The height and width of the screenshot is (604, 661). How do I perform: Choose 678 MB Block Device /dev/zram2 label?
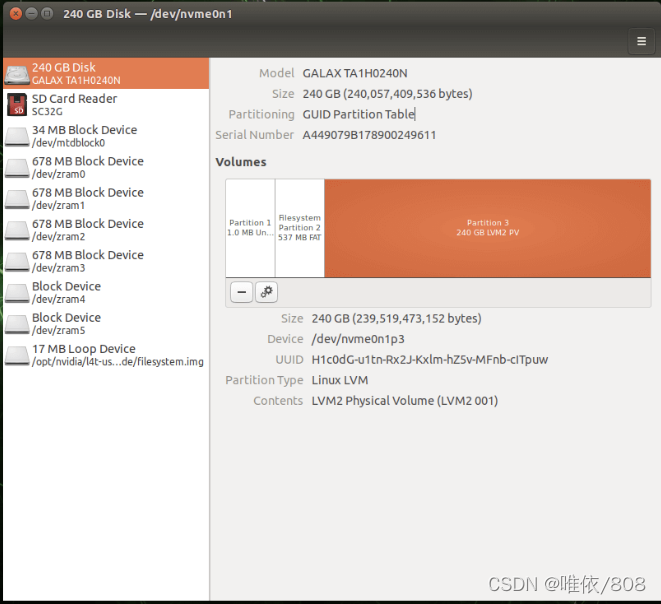pos(88,230)
